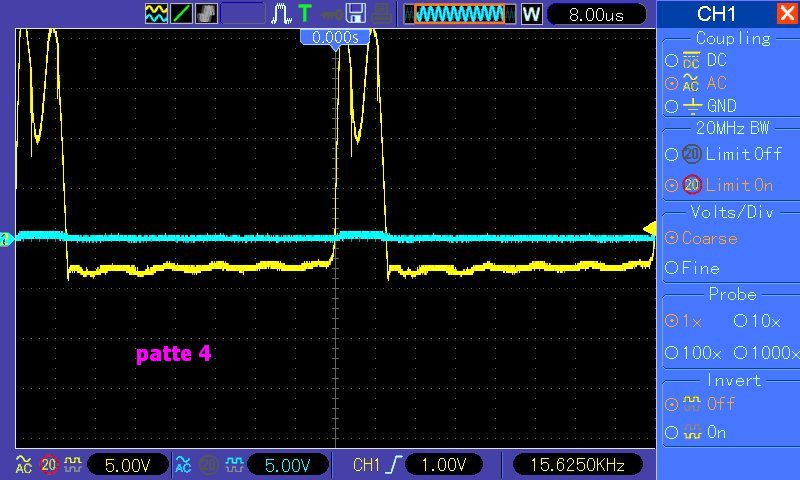Click the green diagonal line icon
This screenshot has height=480, width=800.
coord(182,14)
